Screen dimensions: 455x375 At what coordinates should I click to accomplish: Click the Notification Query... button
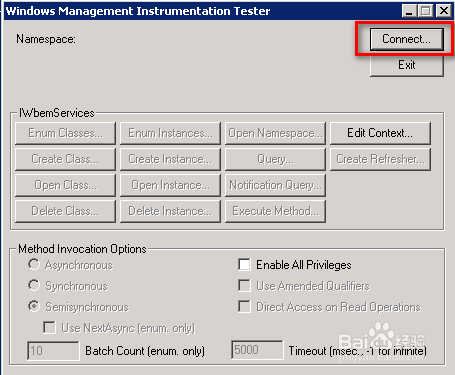click(275, 185)
